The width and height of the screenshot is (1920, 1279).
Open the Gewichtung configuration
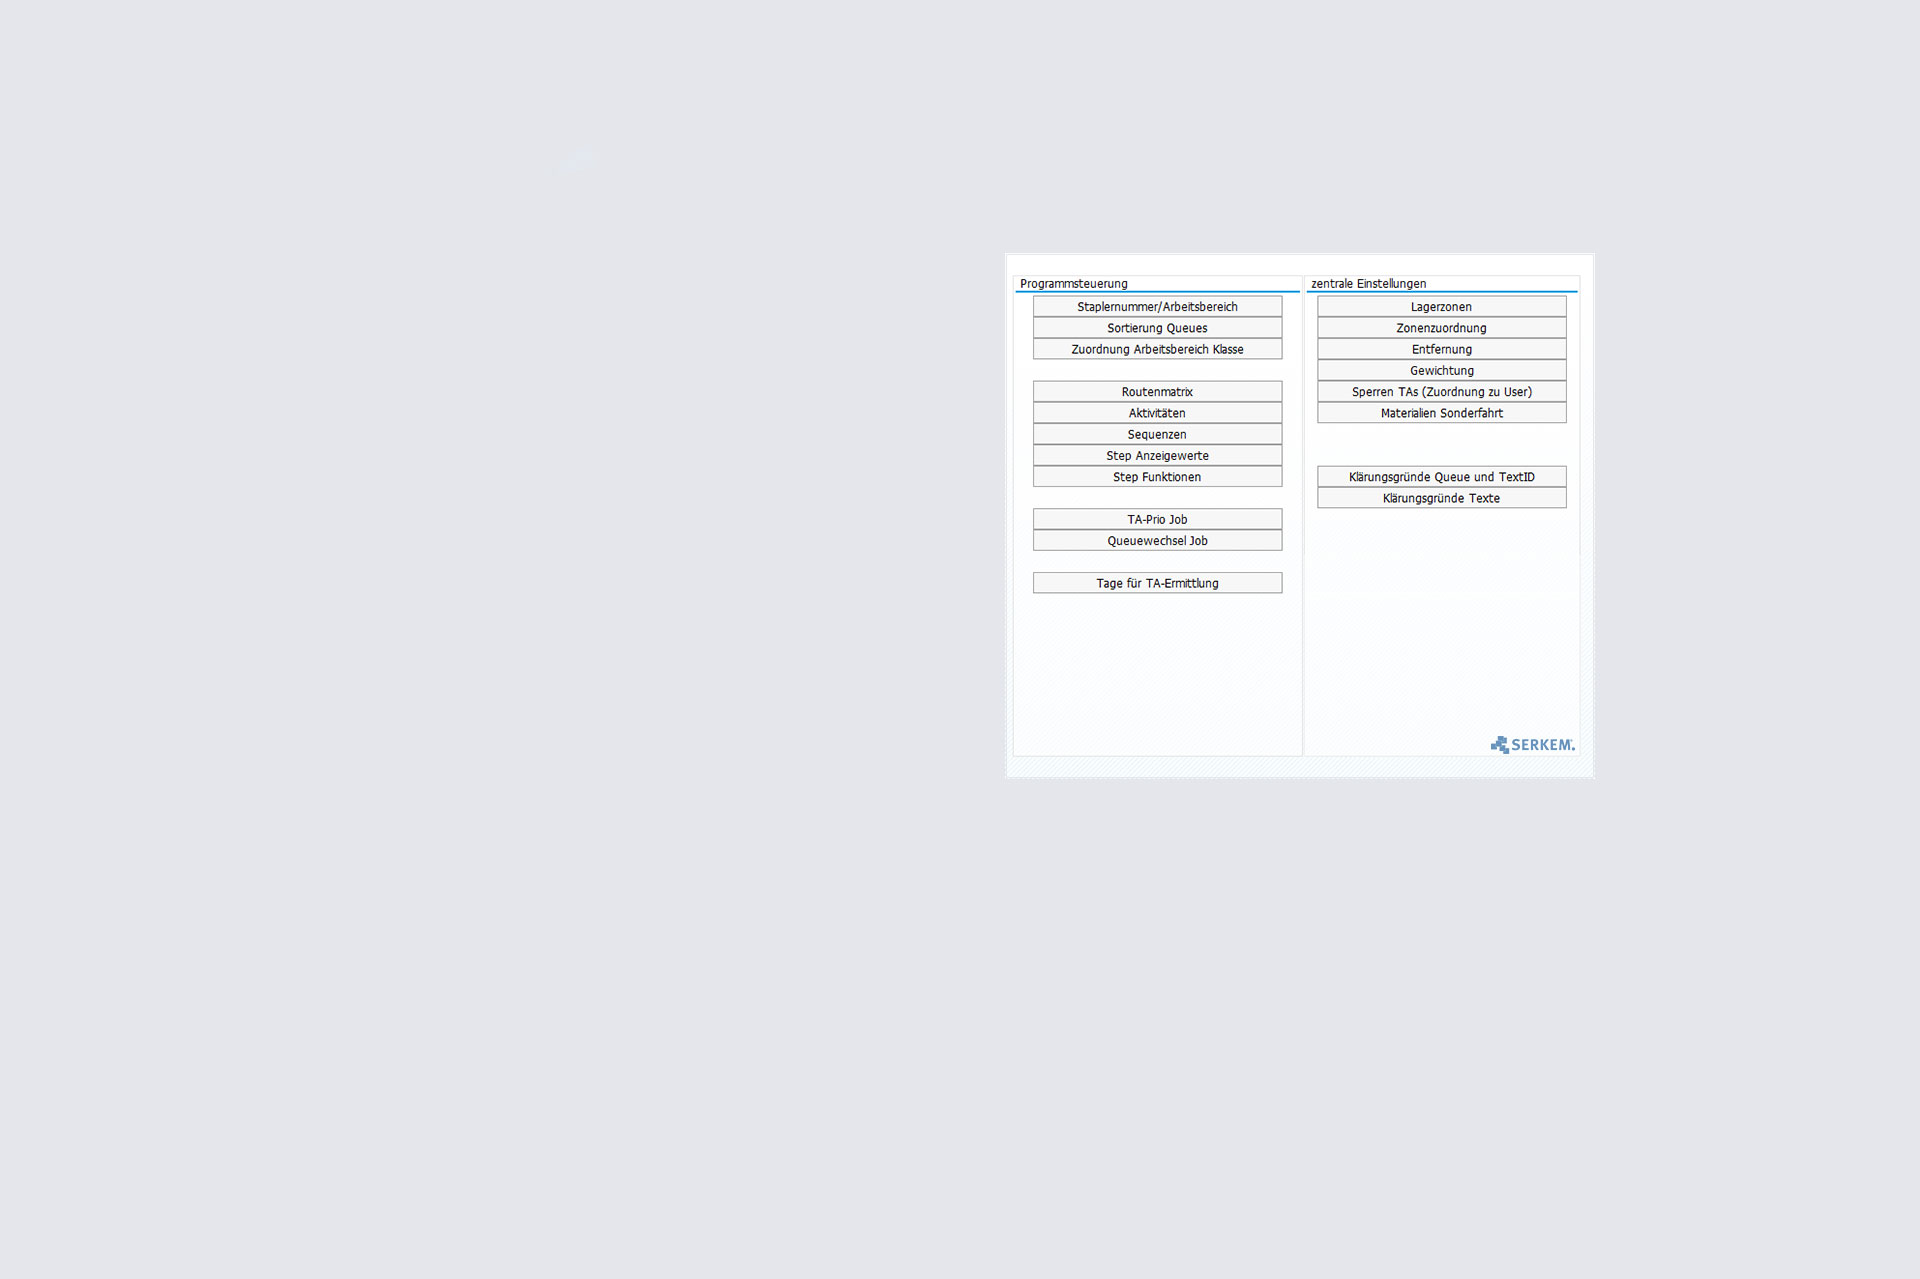pyautogui.click(x=1441, y=371)
